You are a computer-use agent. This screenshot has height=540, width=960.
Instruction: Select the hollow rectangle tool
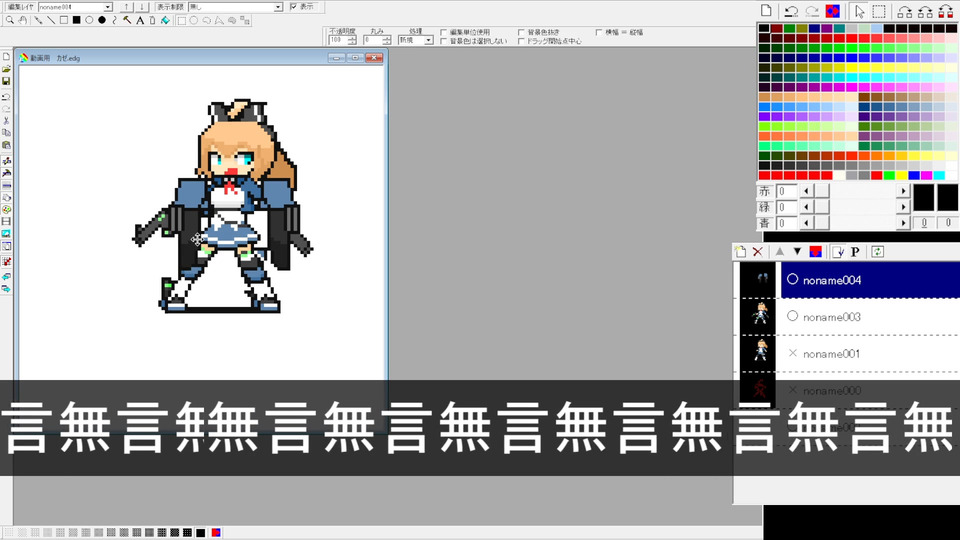point(64,20)
